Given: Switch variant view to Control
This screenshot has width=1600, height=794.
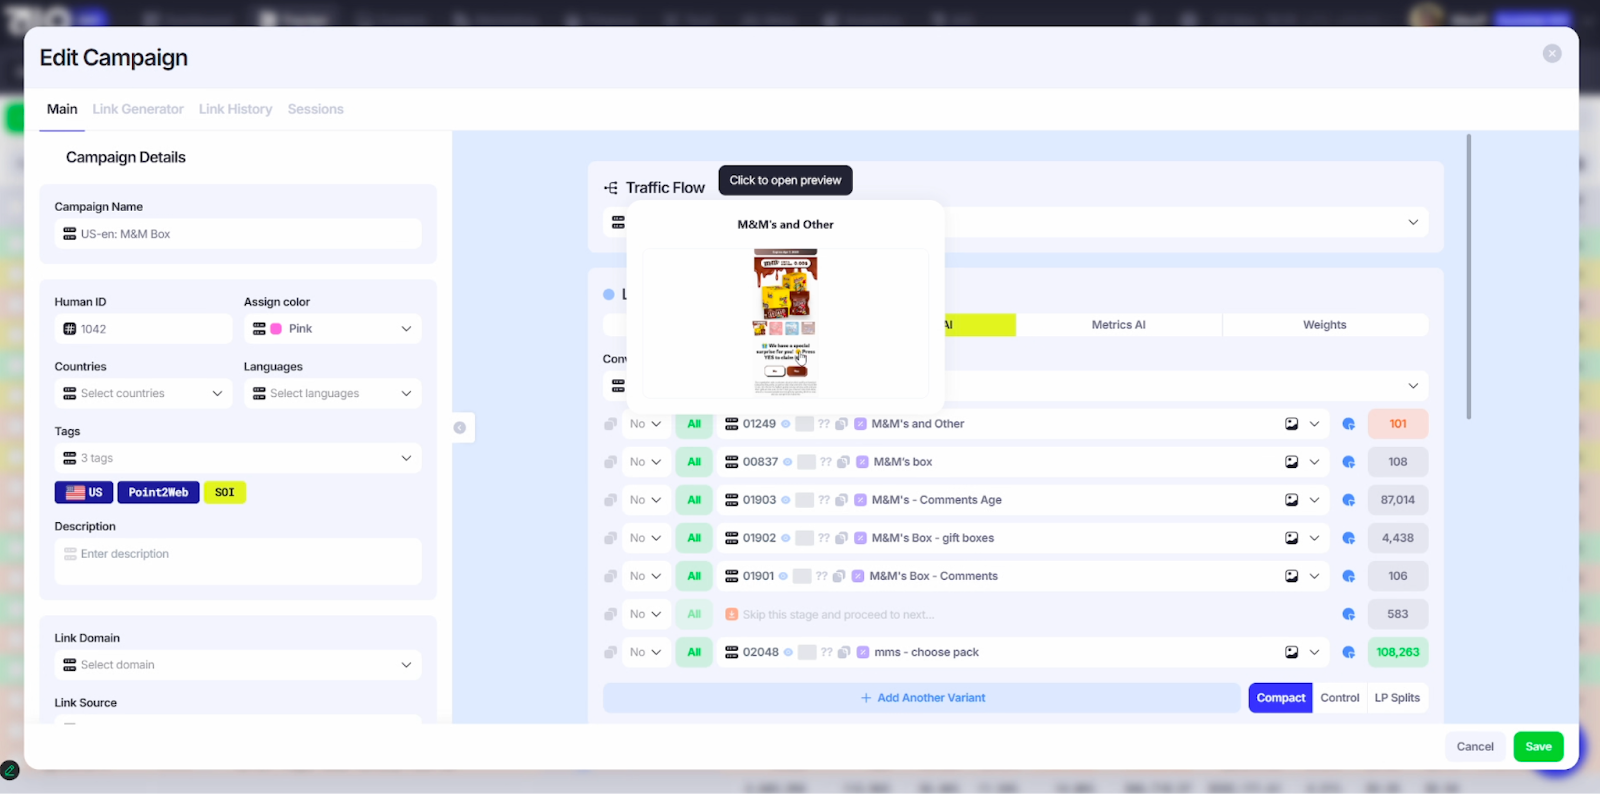Looking at the screenshot, I should (1339, 698).
